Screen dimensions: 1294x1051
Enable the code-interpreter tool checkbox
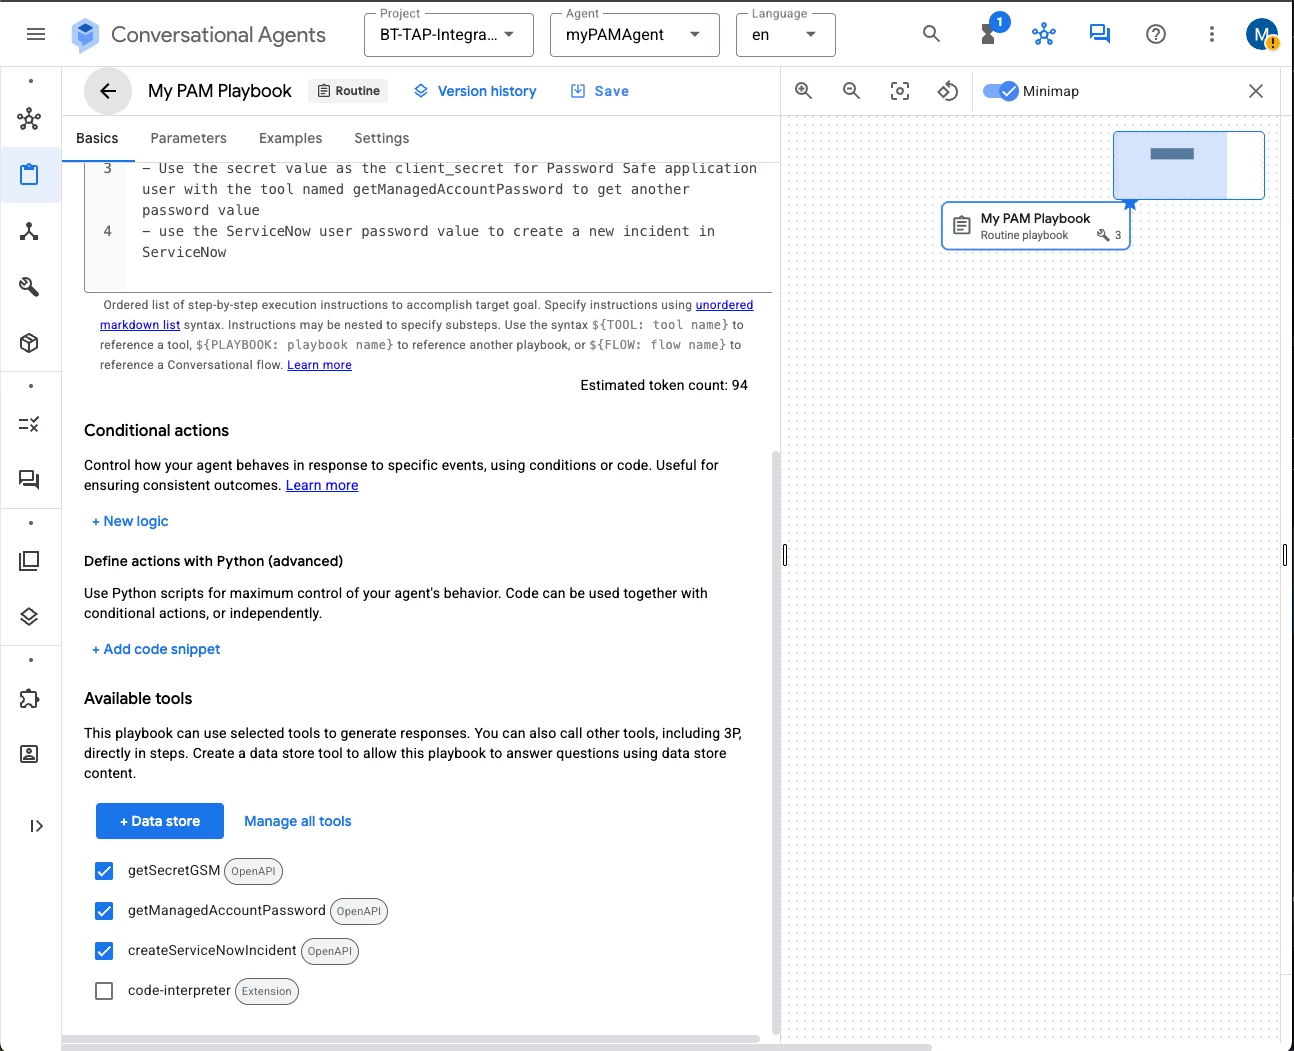coord(104,991)
